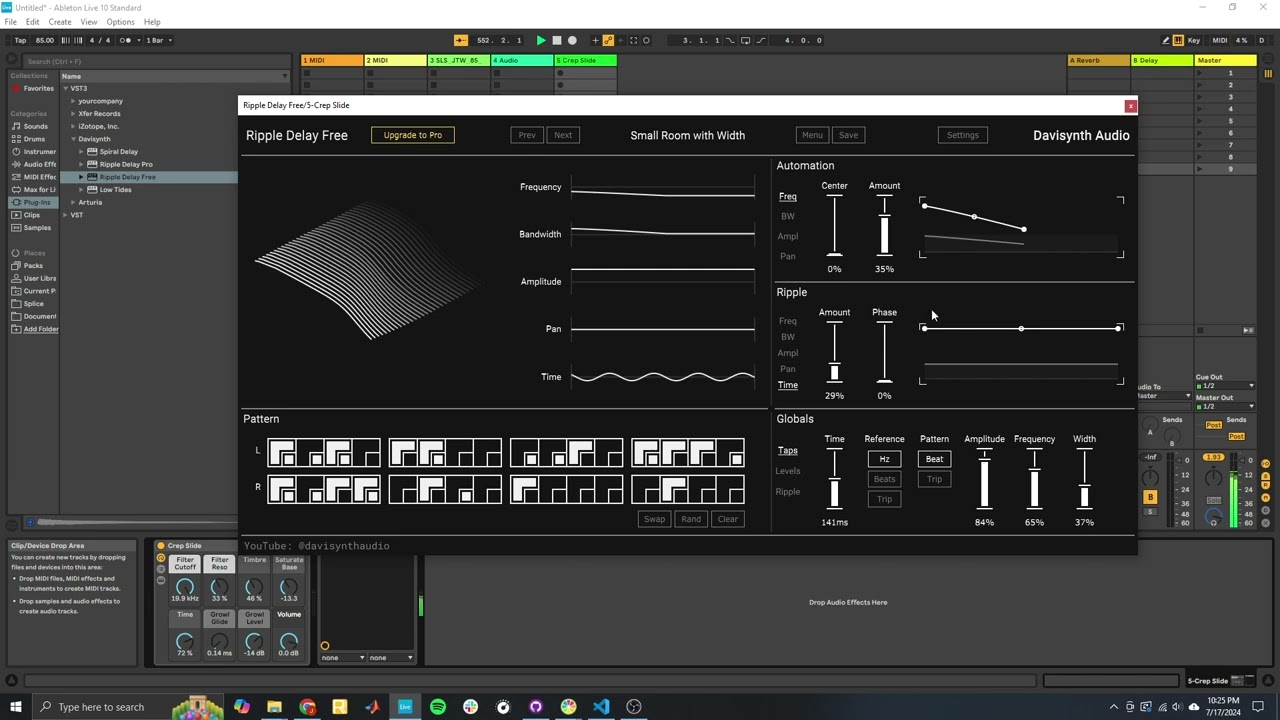Viewport: 1280px width, 720px height.
Task: Load the next preset with Next
Action: (563, 135)
